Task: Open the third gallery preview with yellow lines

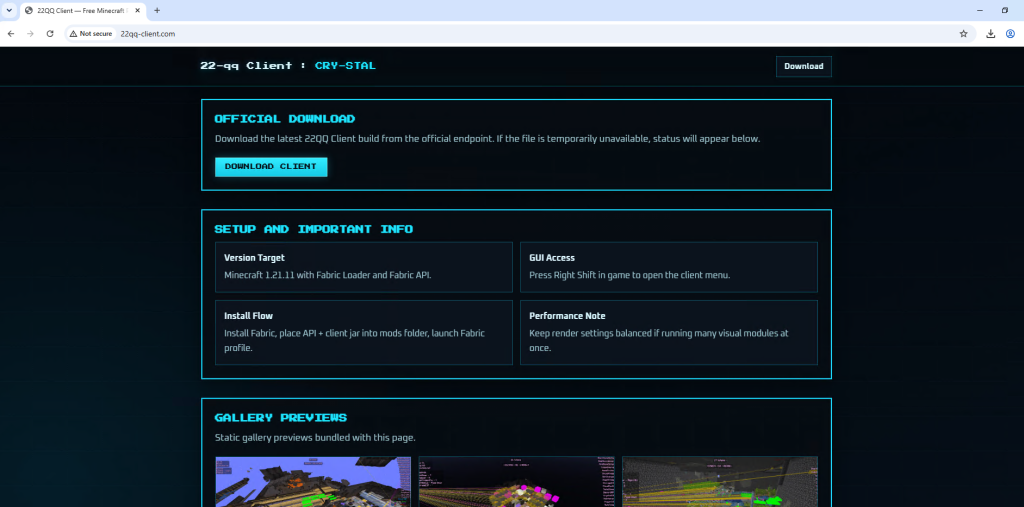Action: click(720, 482)
